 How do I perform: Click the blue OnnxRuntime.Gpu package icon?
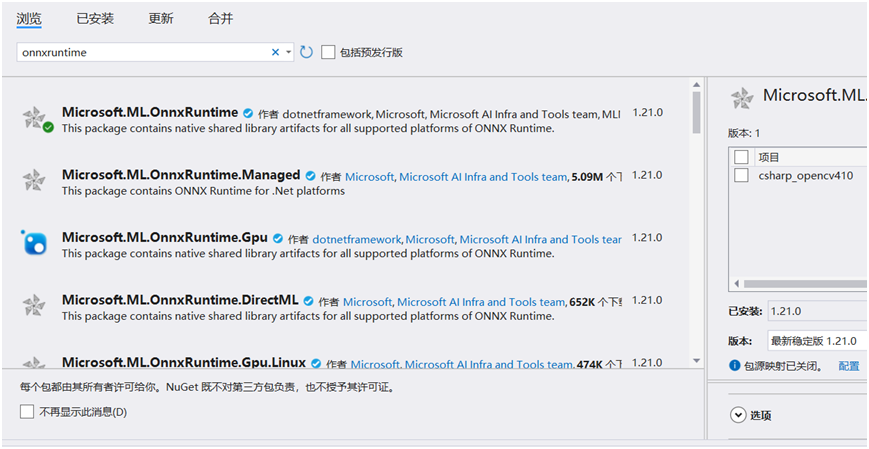[34, 243]
